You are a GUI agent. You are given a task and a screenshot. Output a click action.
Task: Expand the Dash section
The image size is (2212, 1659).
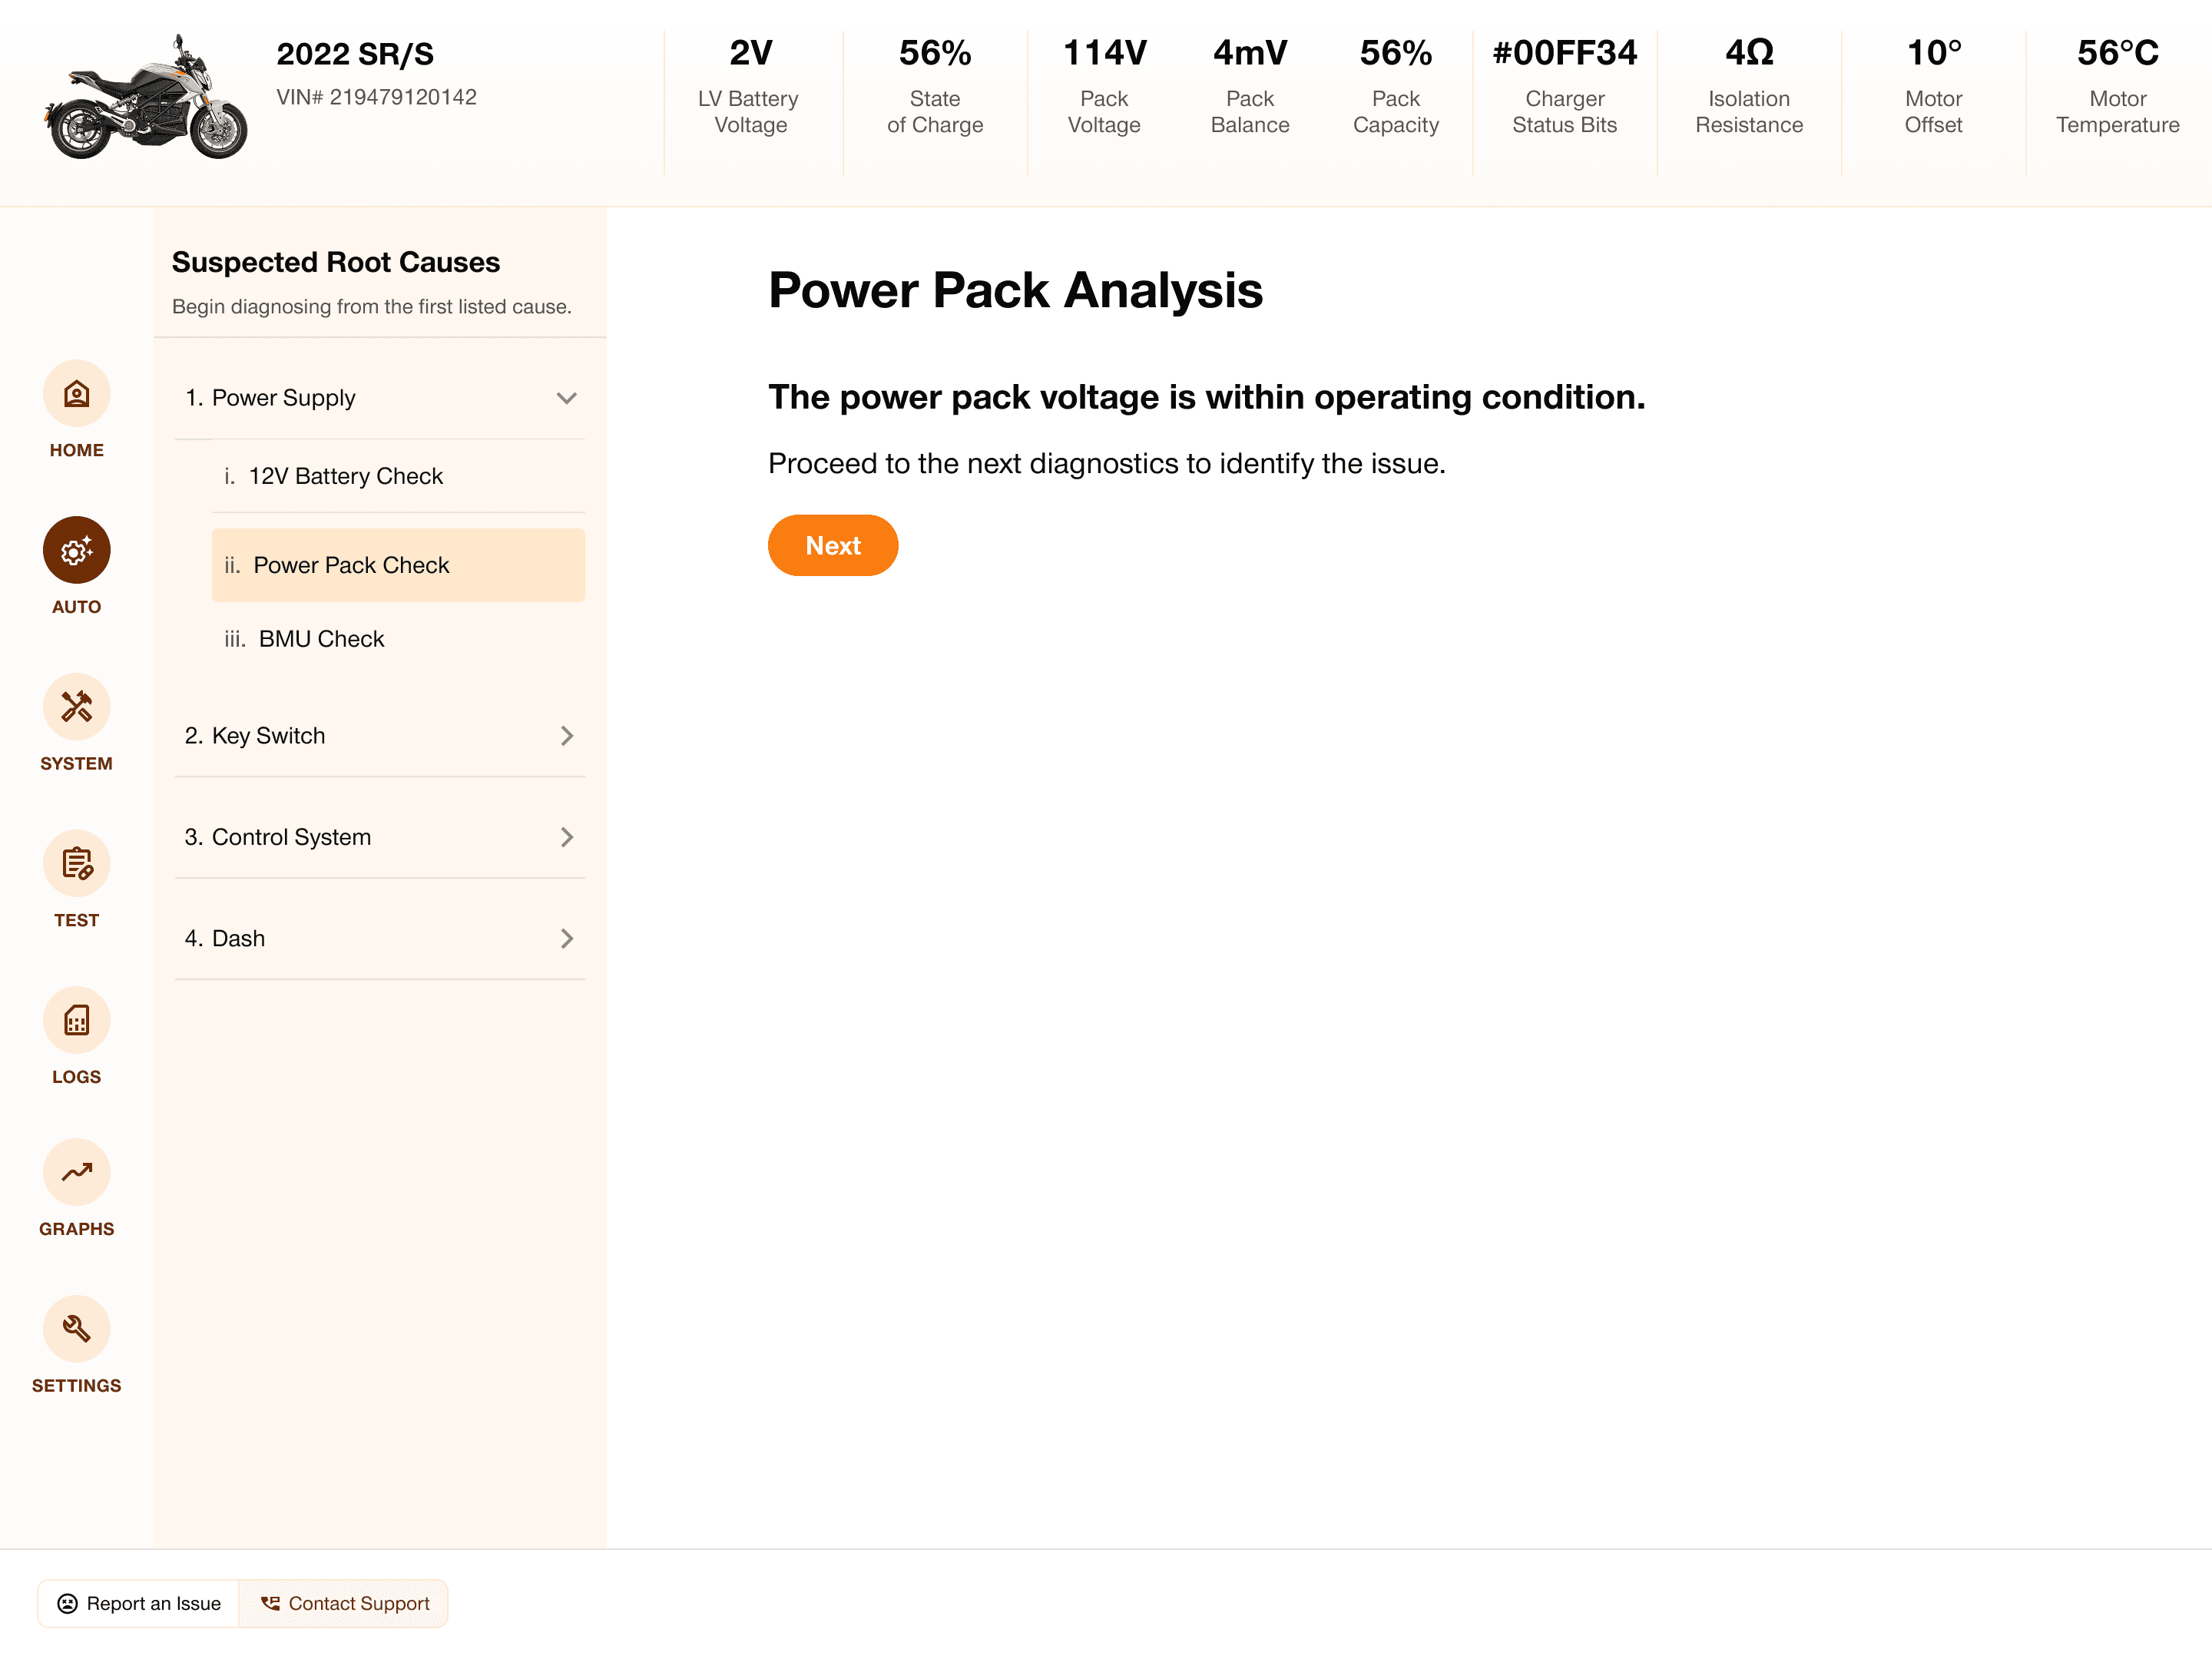click(566, 938)
